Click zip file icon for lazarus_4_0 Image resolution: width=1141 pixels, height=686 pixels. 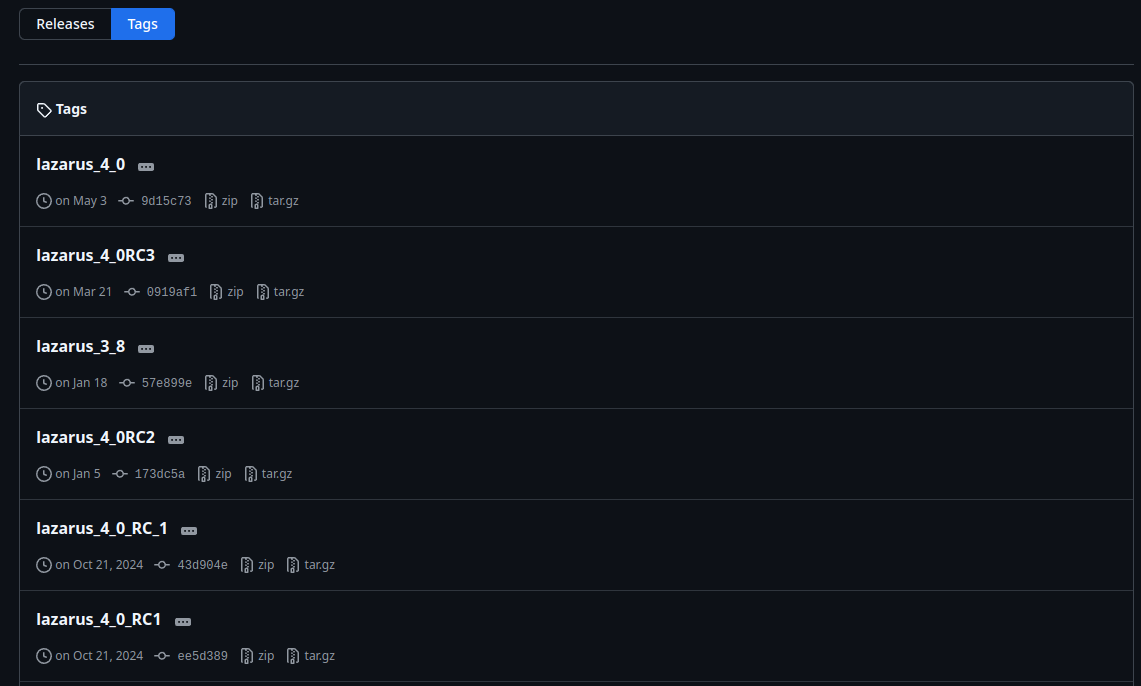[211, 201]
